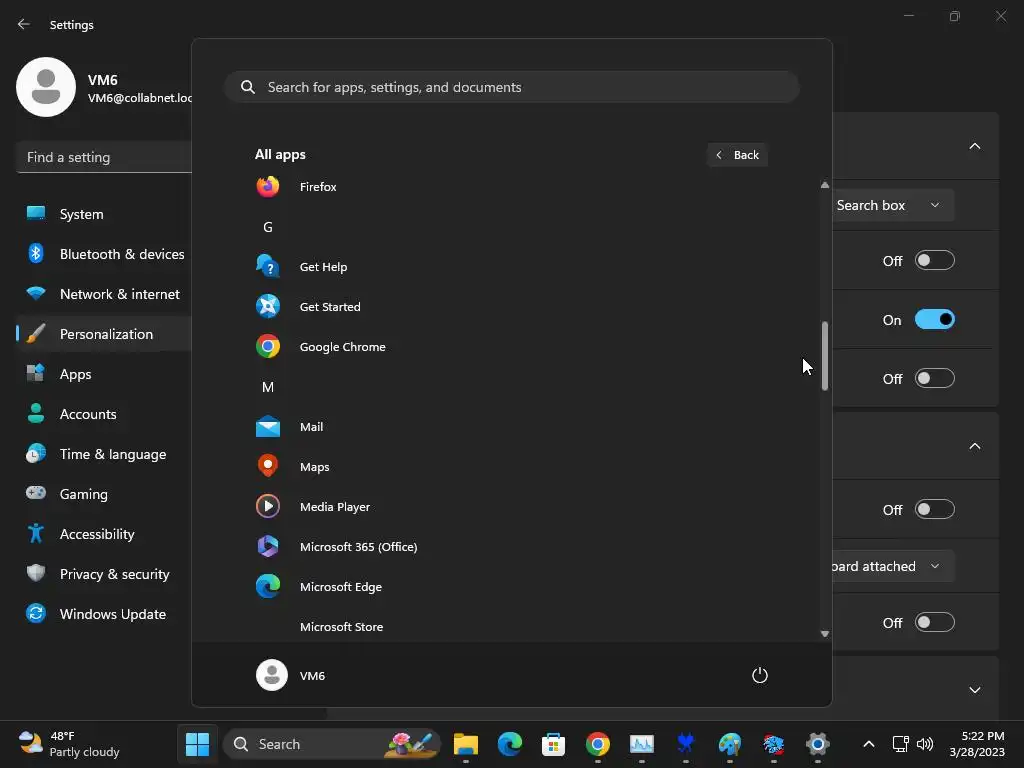Open Gaming settings category
Screen dimensions: 1024x768
(104, 494)
